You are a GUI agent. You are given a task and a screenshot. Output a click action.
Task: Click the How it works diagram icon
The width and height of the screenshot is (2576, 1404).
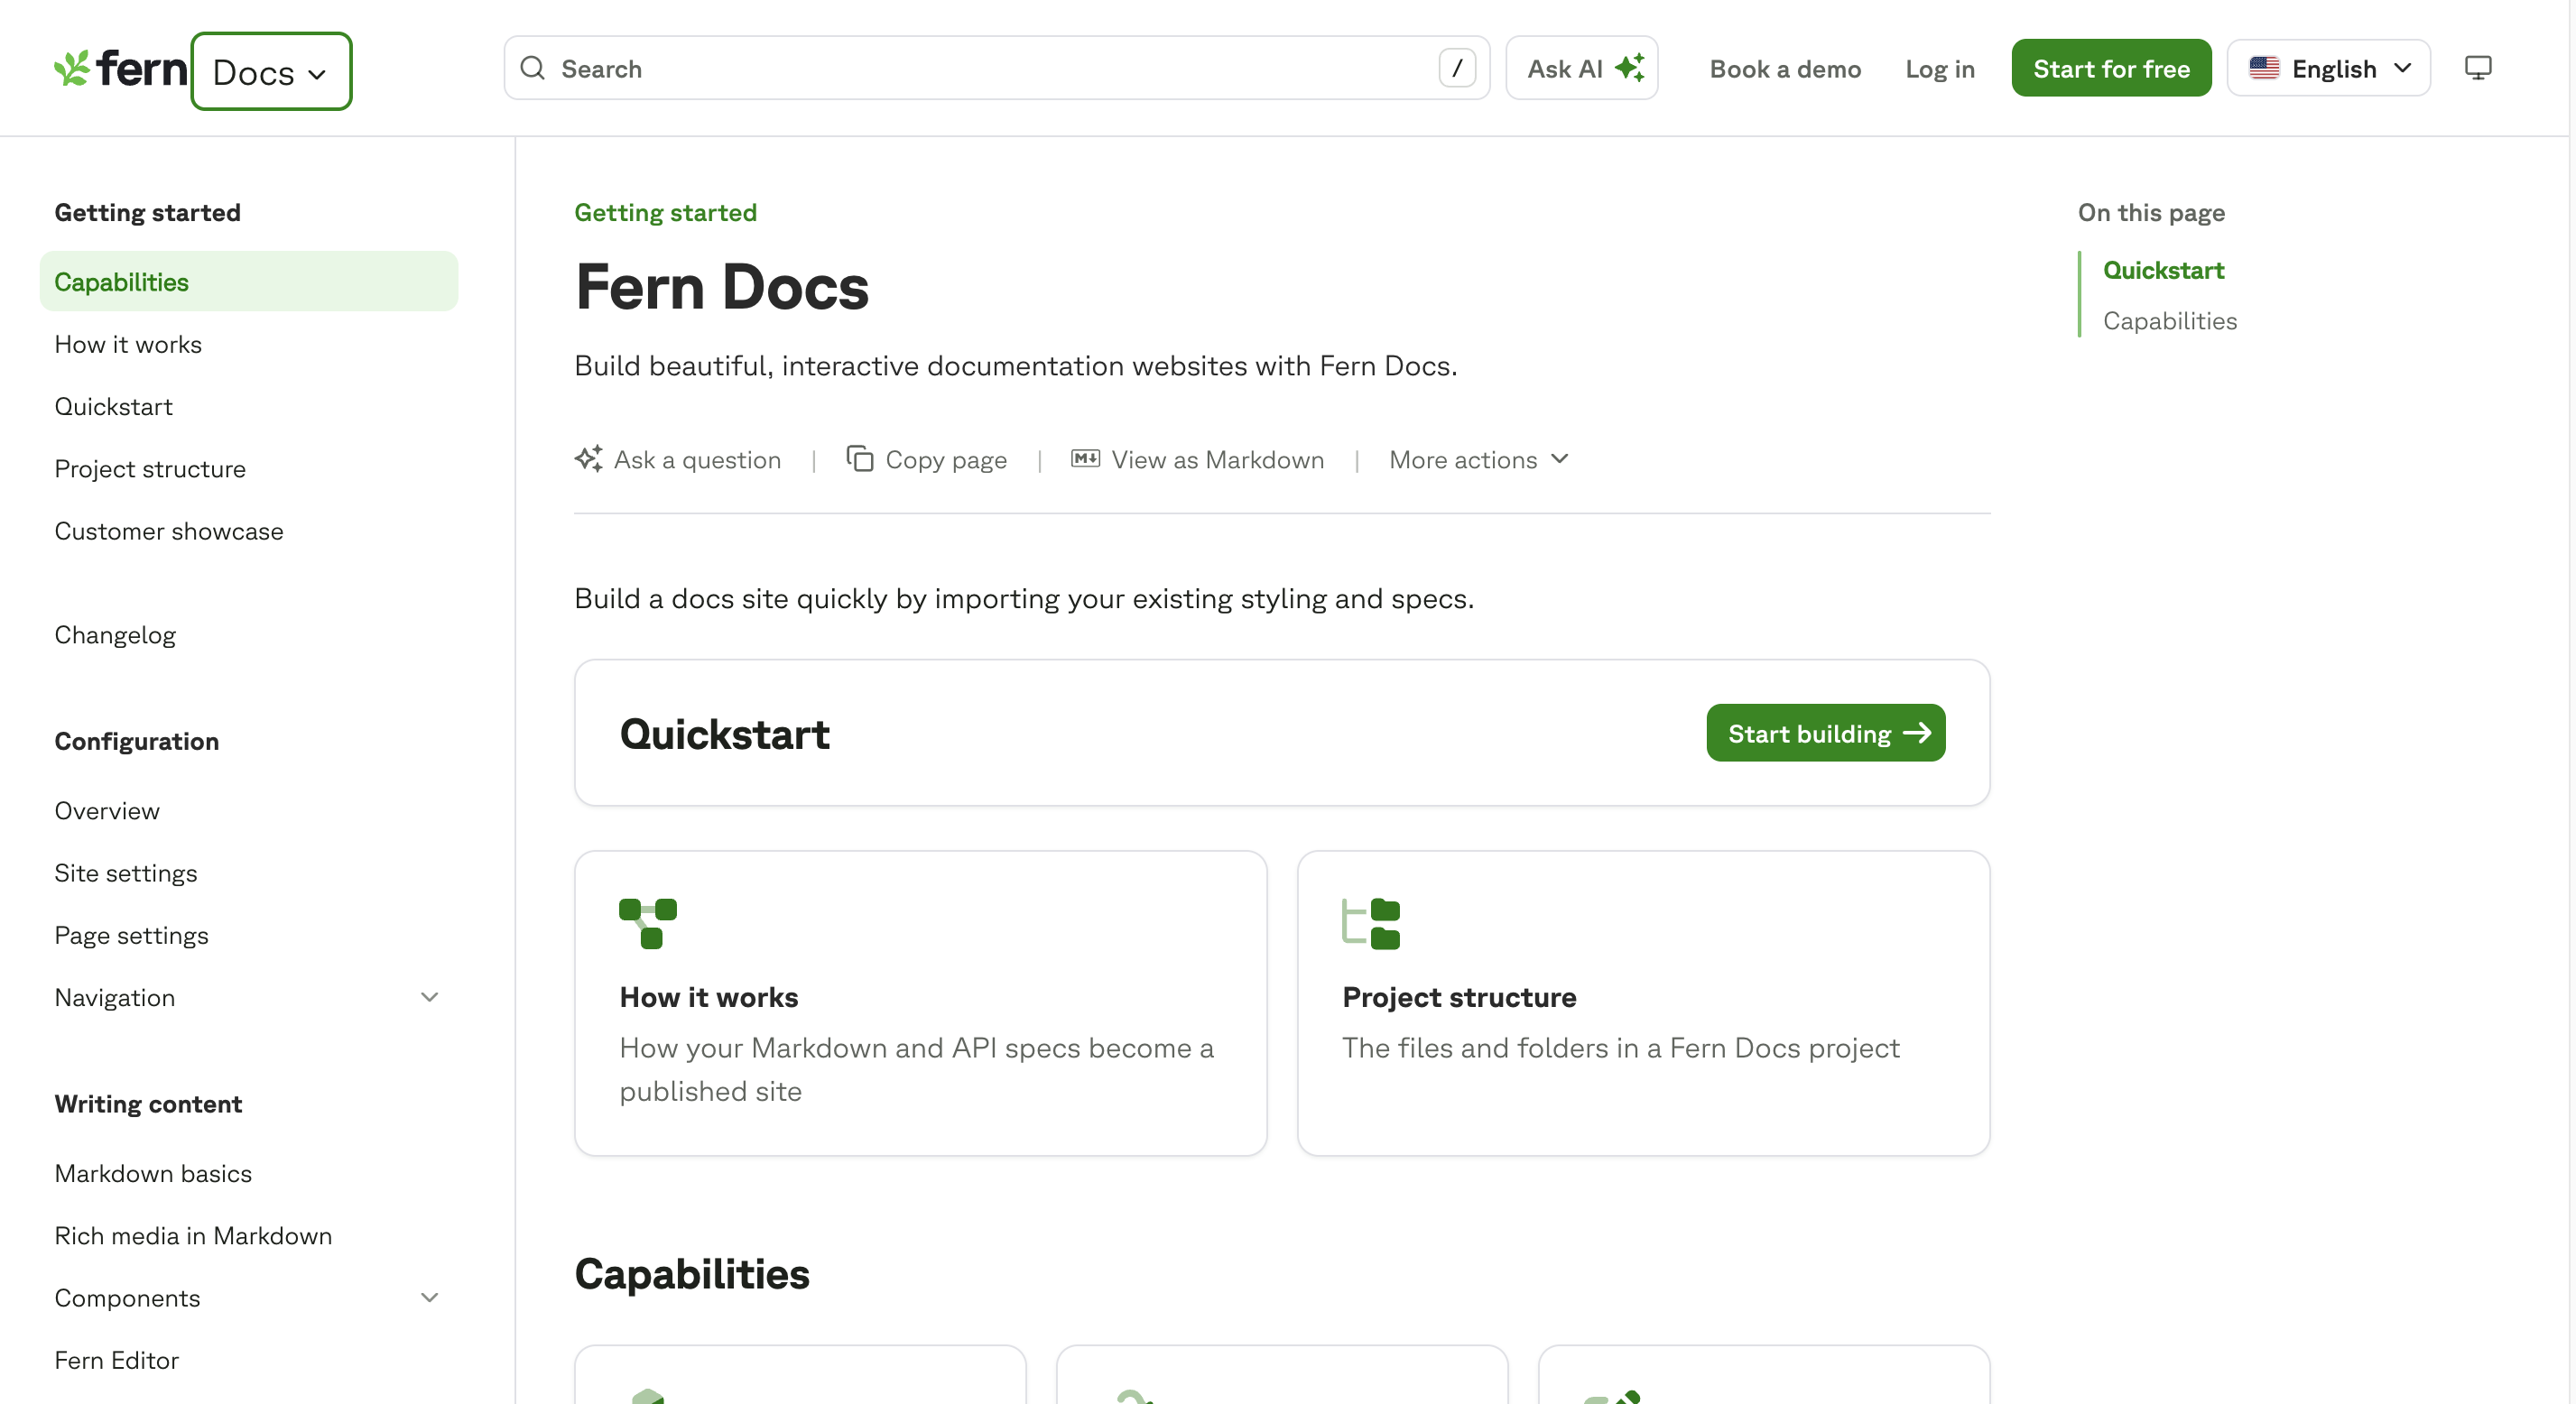648,923
